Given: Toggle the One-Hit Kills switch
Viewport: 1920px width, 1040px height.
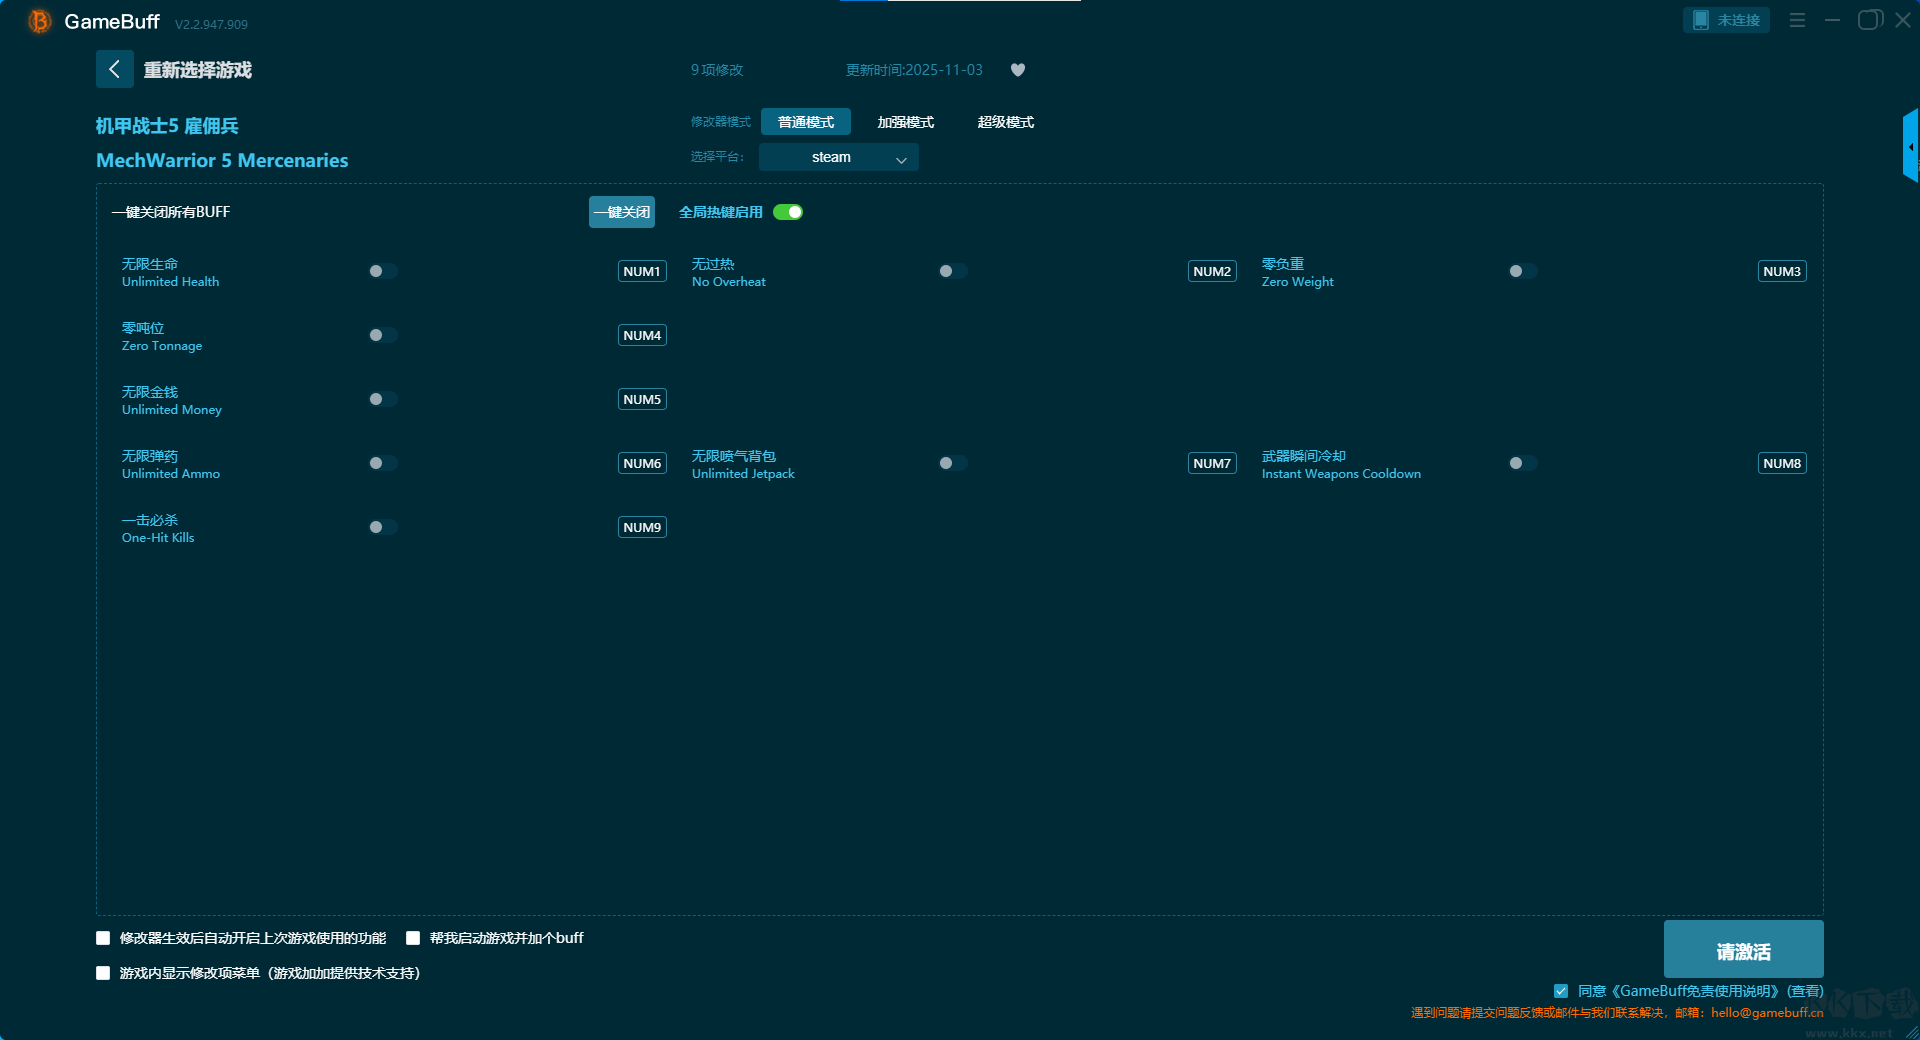Looking at the screenshot, I should click(382, 527).
